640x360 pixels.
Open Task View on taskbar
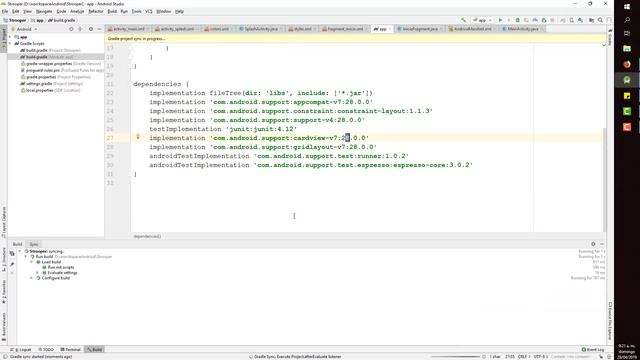point(627,33)
